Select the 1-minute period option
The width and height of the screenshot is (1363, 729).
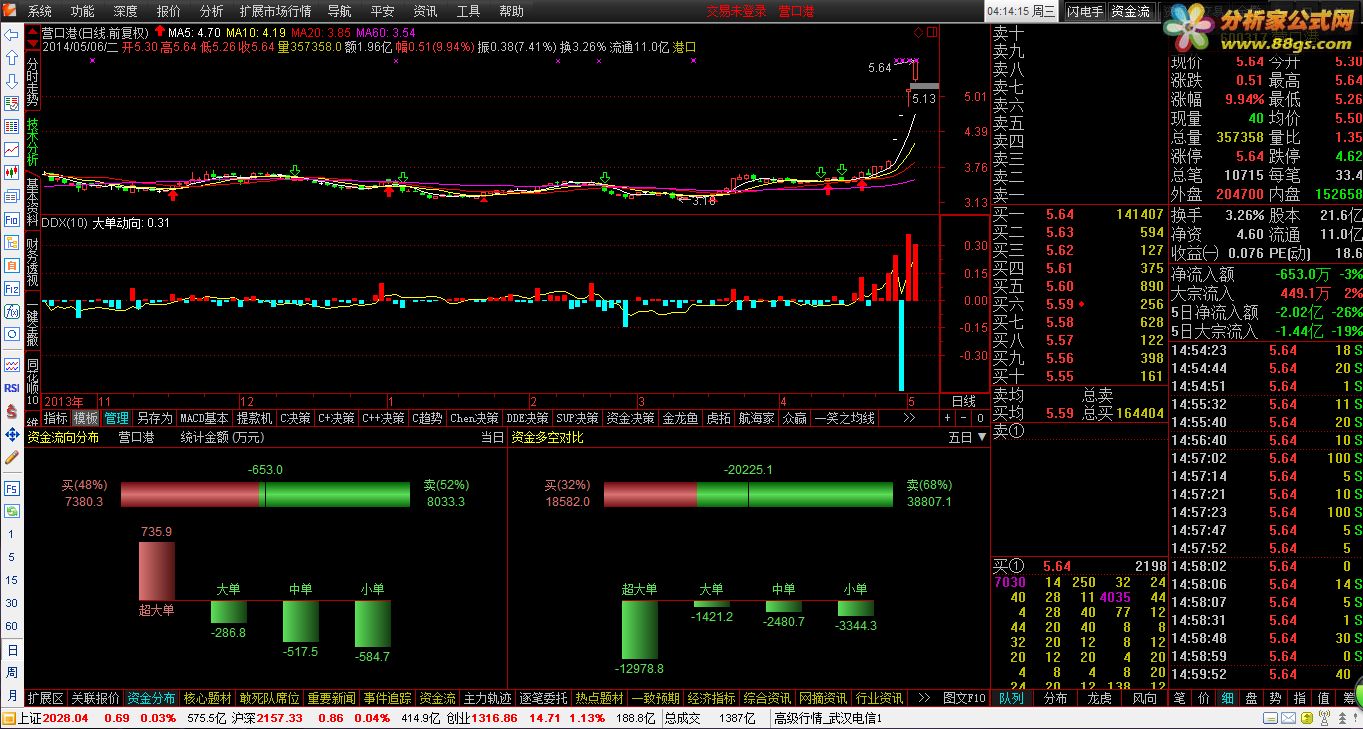pos(11,534)
